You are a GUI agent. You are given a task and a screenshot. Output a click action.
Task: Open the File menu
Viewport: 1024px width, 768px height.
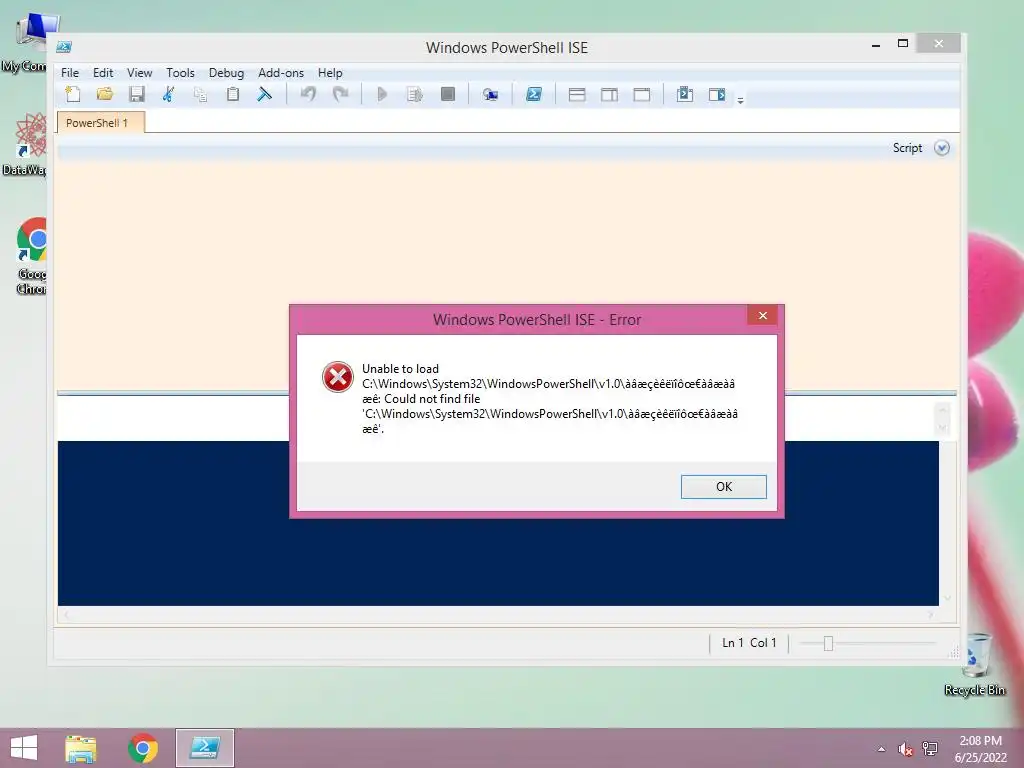[x=70, y=72]
